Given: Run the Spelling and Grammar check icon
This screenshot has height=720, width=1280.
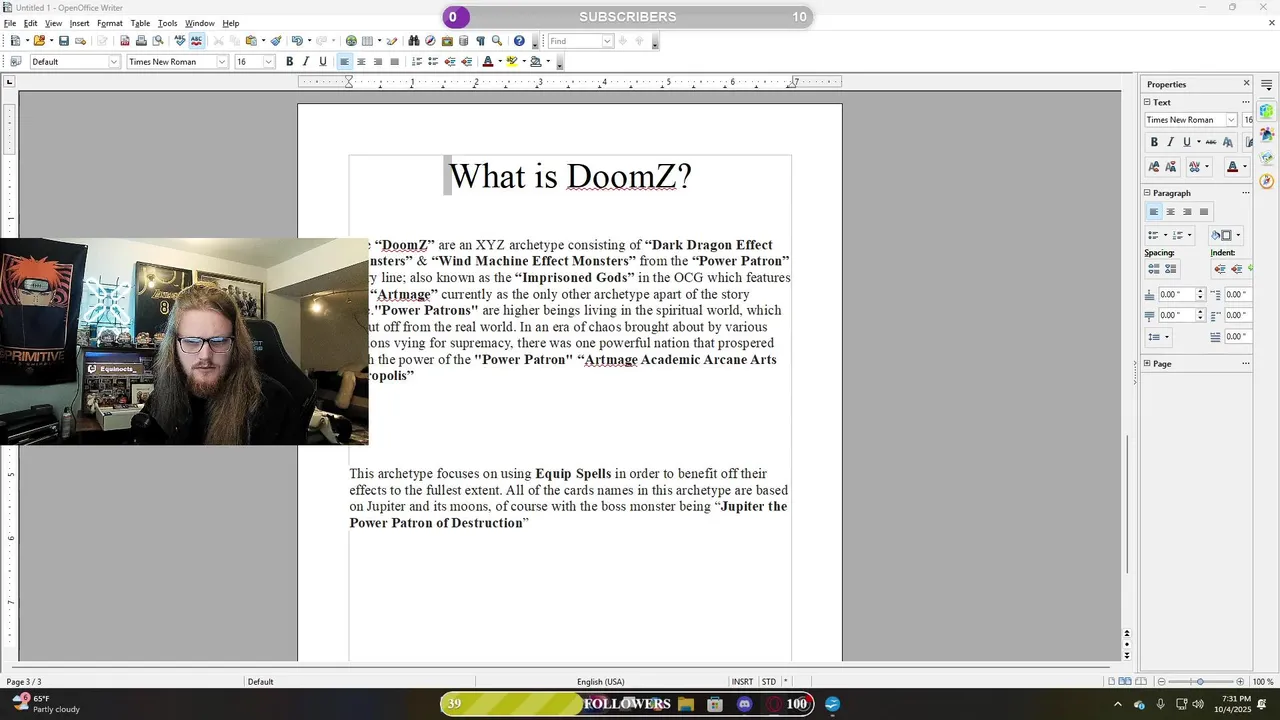Looking at the screenshot, I should tap(179, 41).
